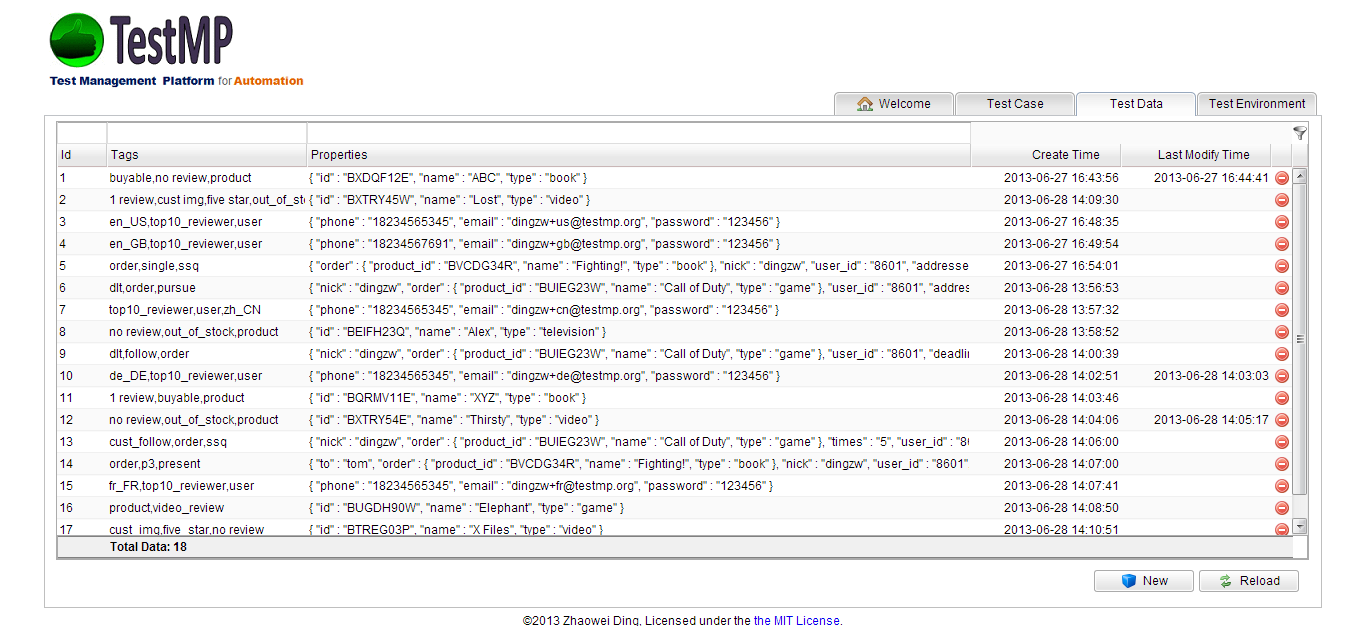Remove row 10 with the red minus icon
The image size is (1349, 626).
(1281, 375)
